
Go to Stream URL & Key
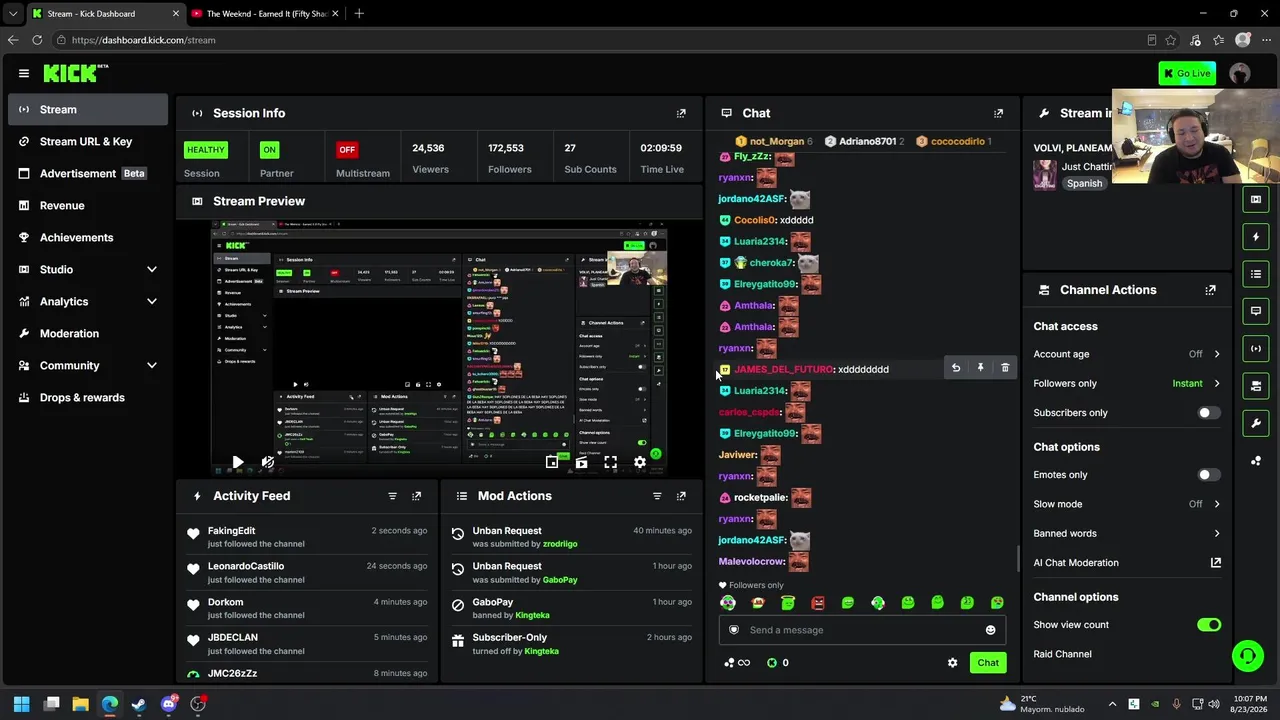(88, 141)
